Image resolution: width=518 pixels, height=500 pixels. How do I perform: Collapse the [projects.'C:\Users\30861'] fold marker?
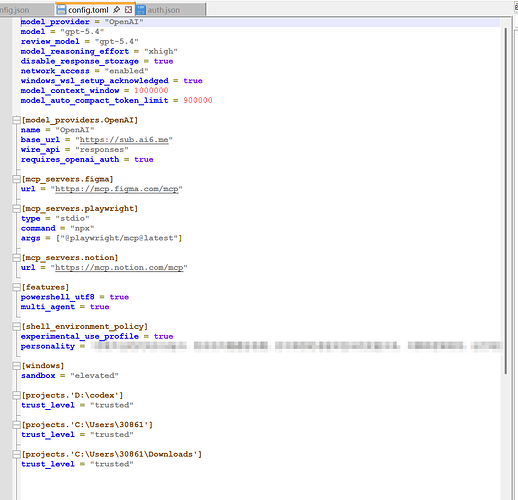[x=16, y=425]
